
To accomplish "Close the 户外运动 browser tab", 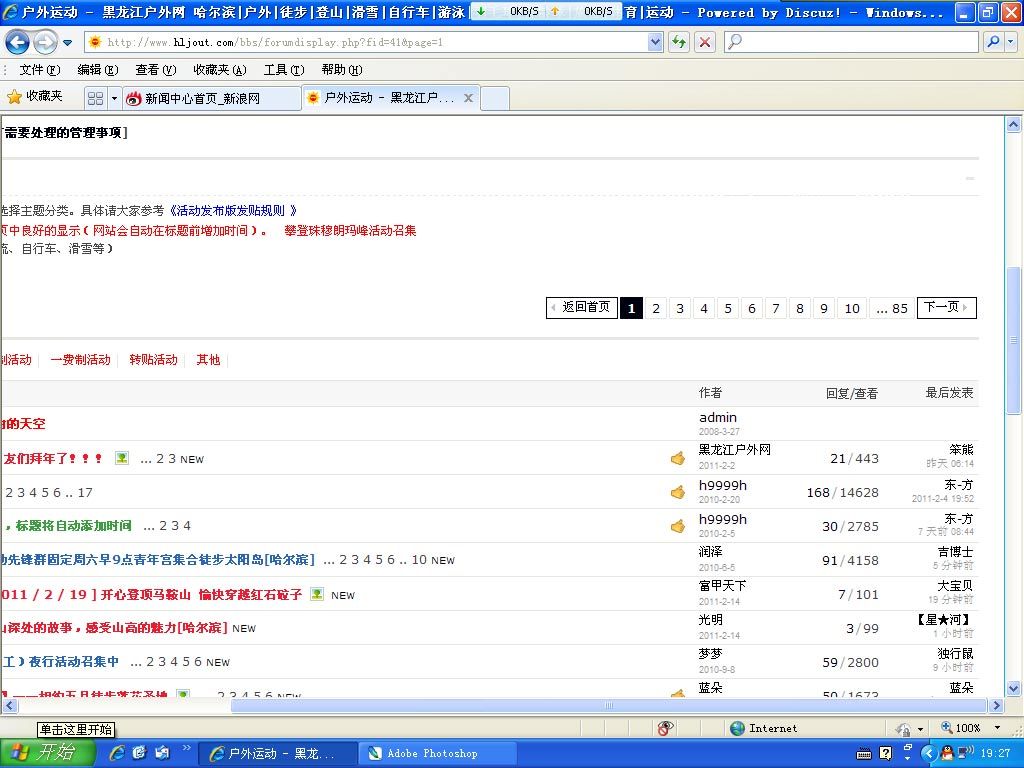I will click(x=468, y=98).
